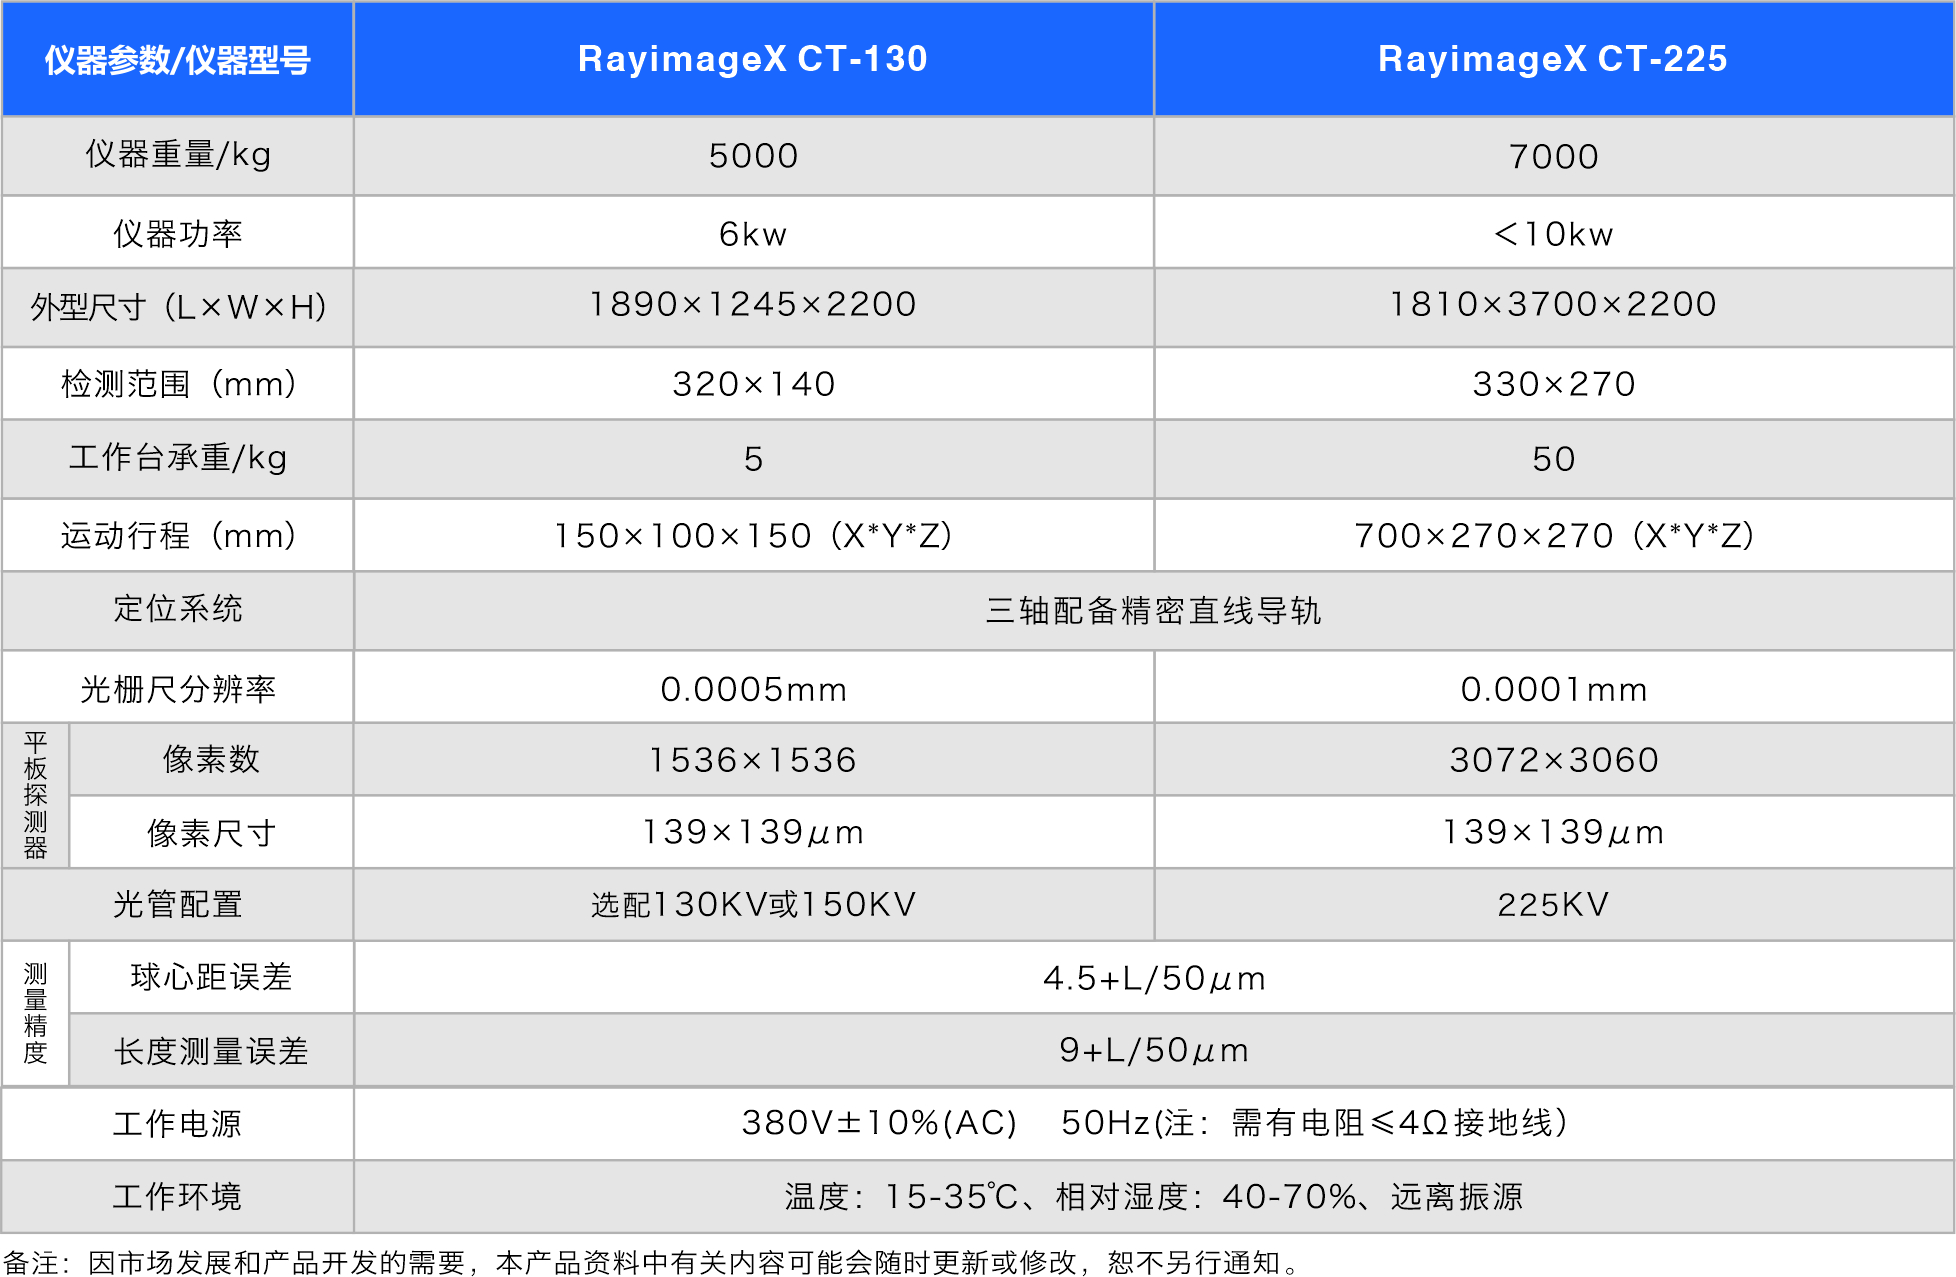The height and width of the screenshot is (1277, 1956).
Task: Click the 定位系统 row label
Action: point(177,609)
